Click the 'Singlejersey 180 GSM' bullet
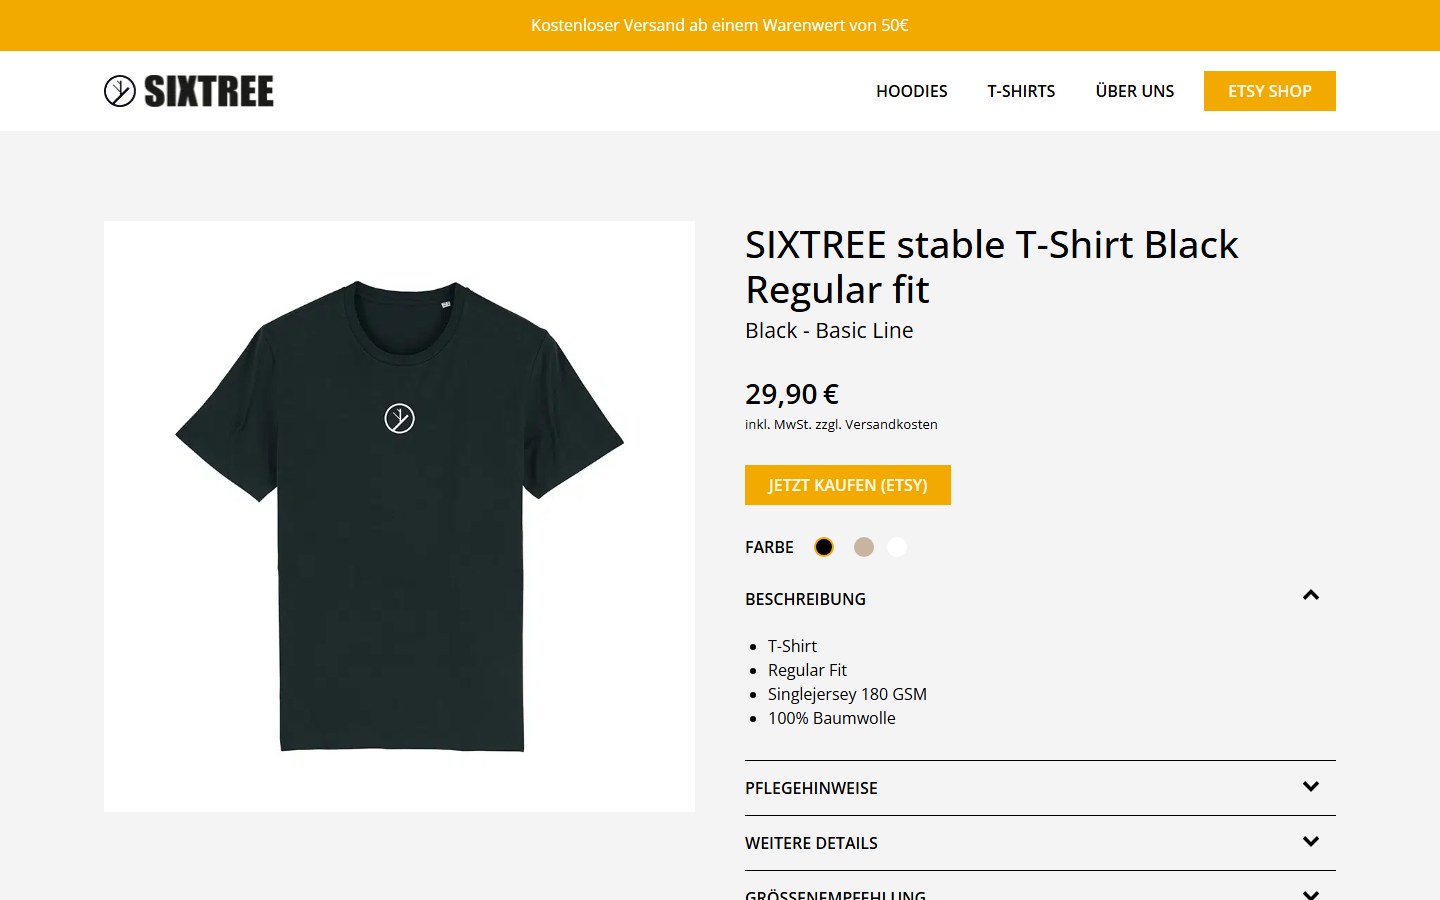 (x=847, y=694)
